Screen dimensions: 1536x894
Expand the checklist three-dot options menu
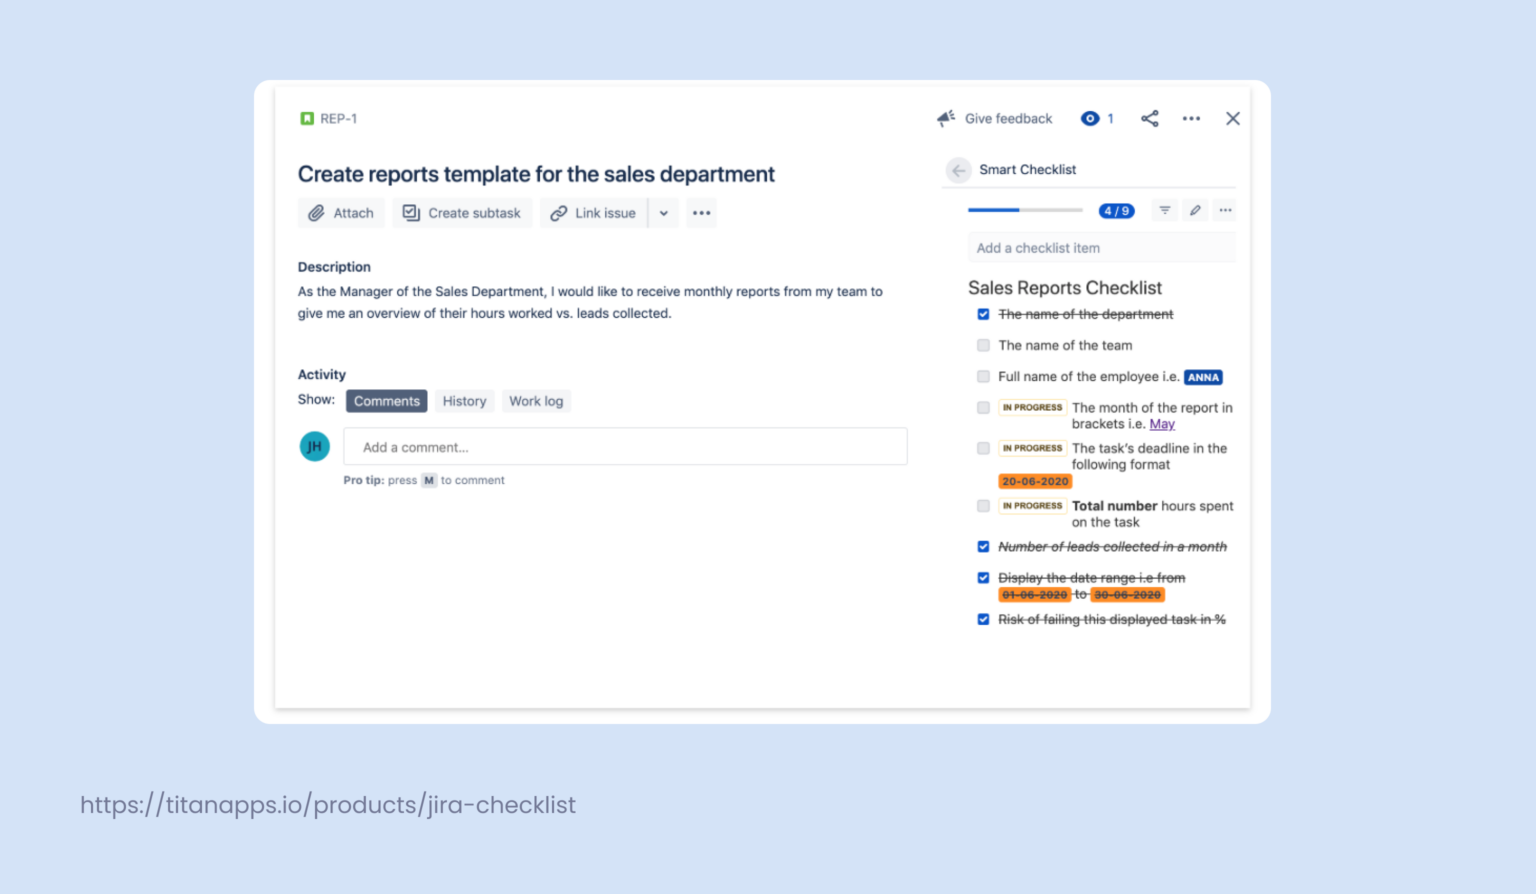1224,210
